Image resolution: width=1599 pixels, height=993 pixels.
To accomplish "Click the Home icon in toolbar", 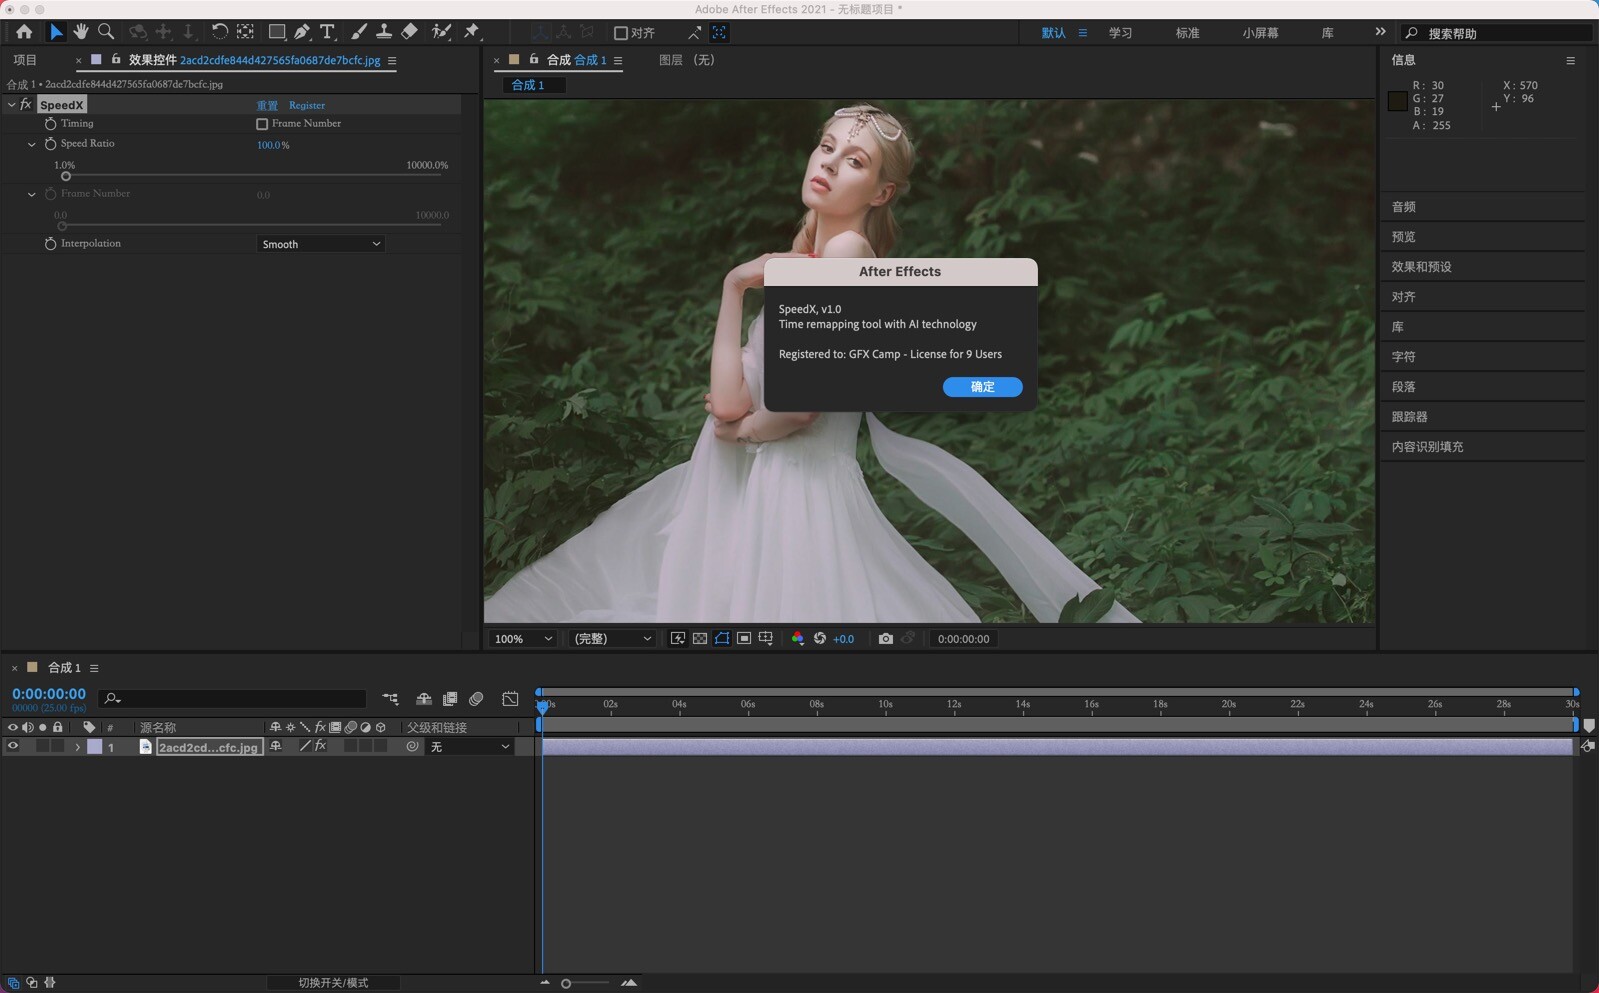I will pos(24,32).
